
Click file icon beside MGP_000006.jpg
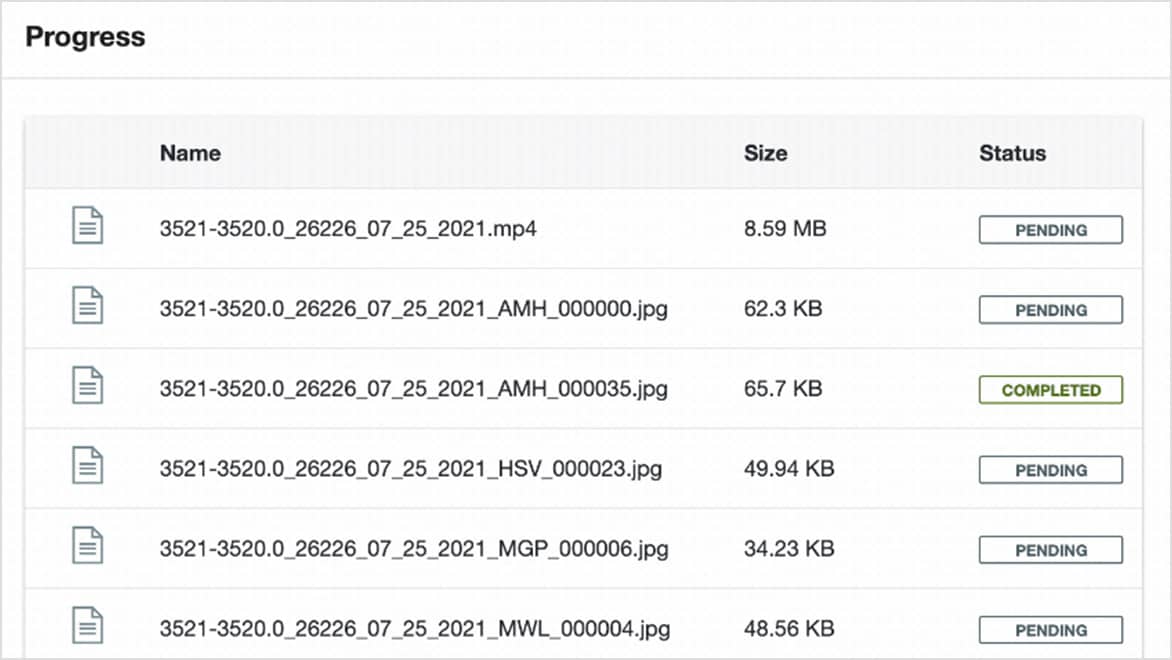click(88, 545)
